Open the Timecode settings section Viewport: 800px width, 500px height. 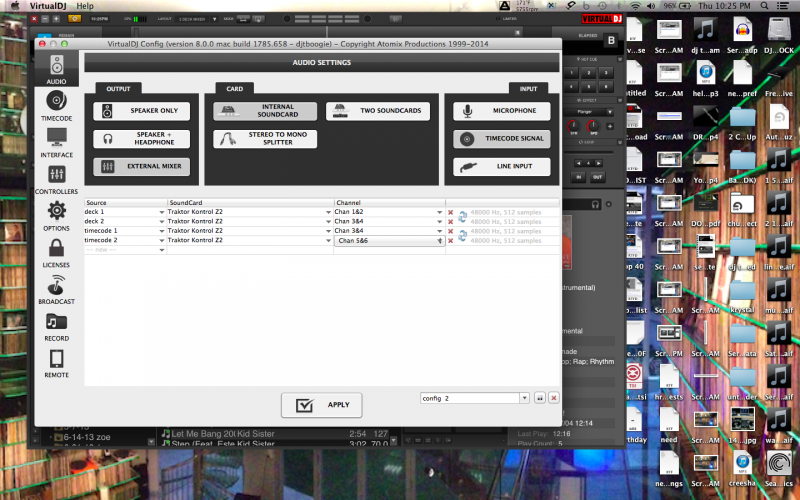pos(56,106)
